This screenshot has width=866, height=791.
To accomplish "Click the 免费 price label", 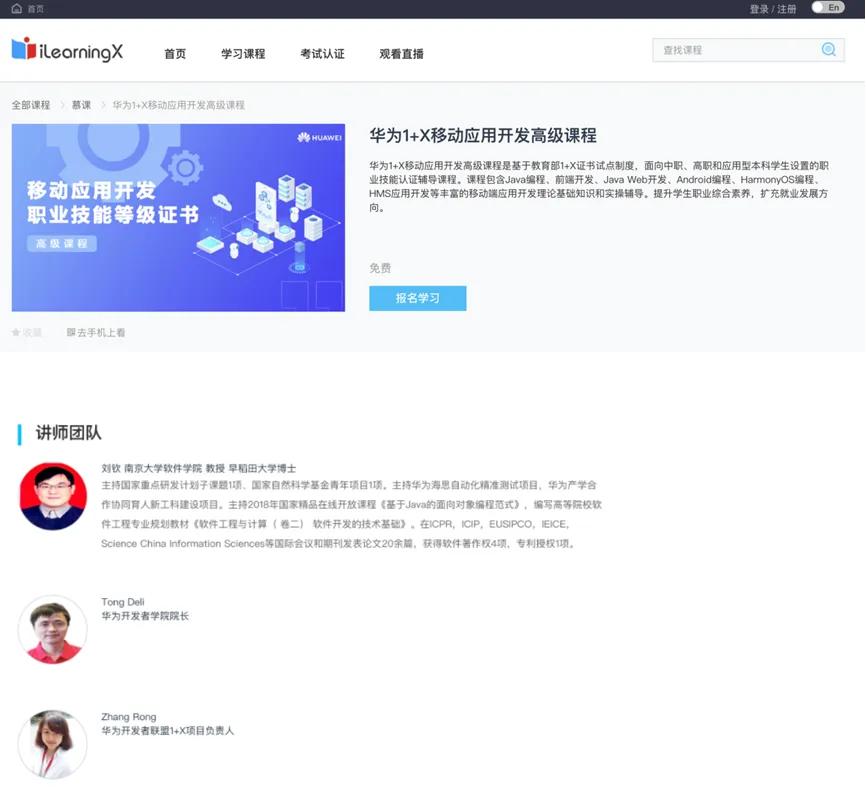I will click(x=380, y=268).
